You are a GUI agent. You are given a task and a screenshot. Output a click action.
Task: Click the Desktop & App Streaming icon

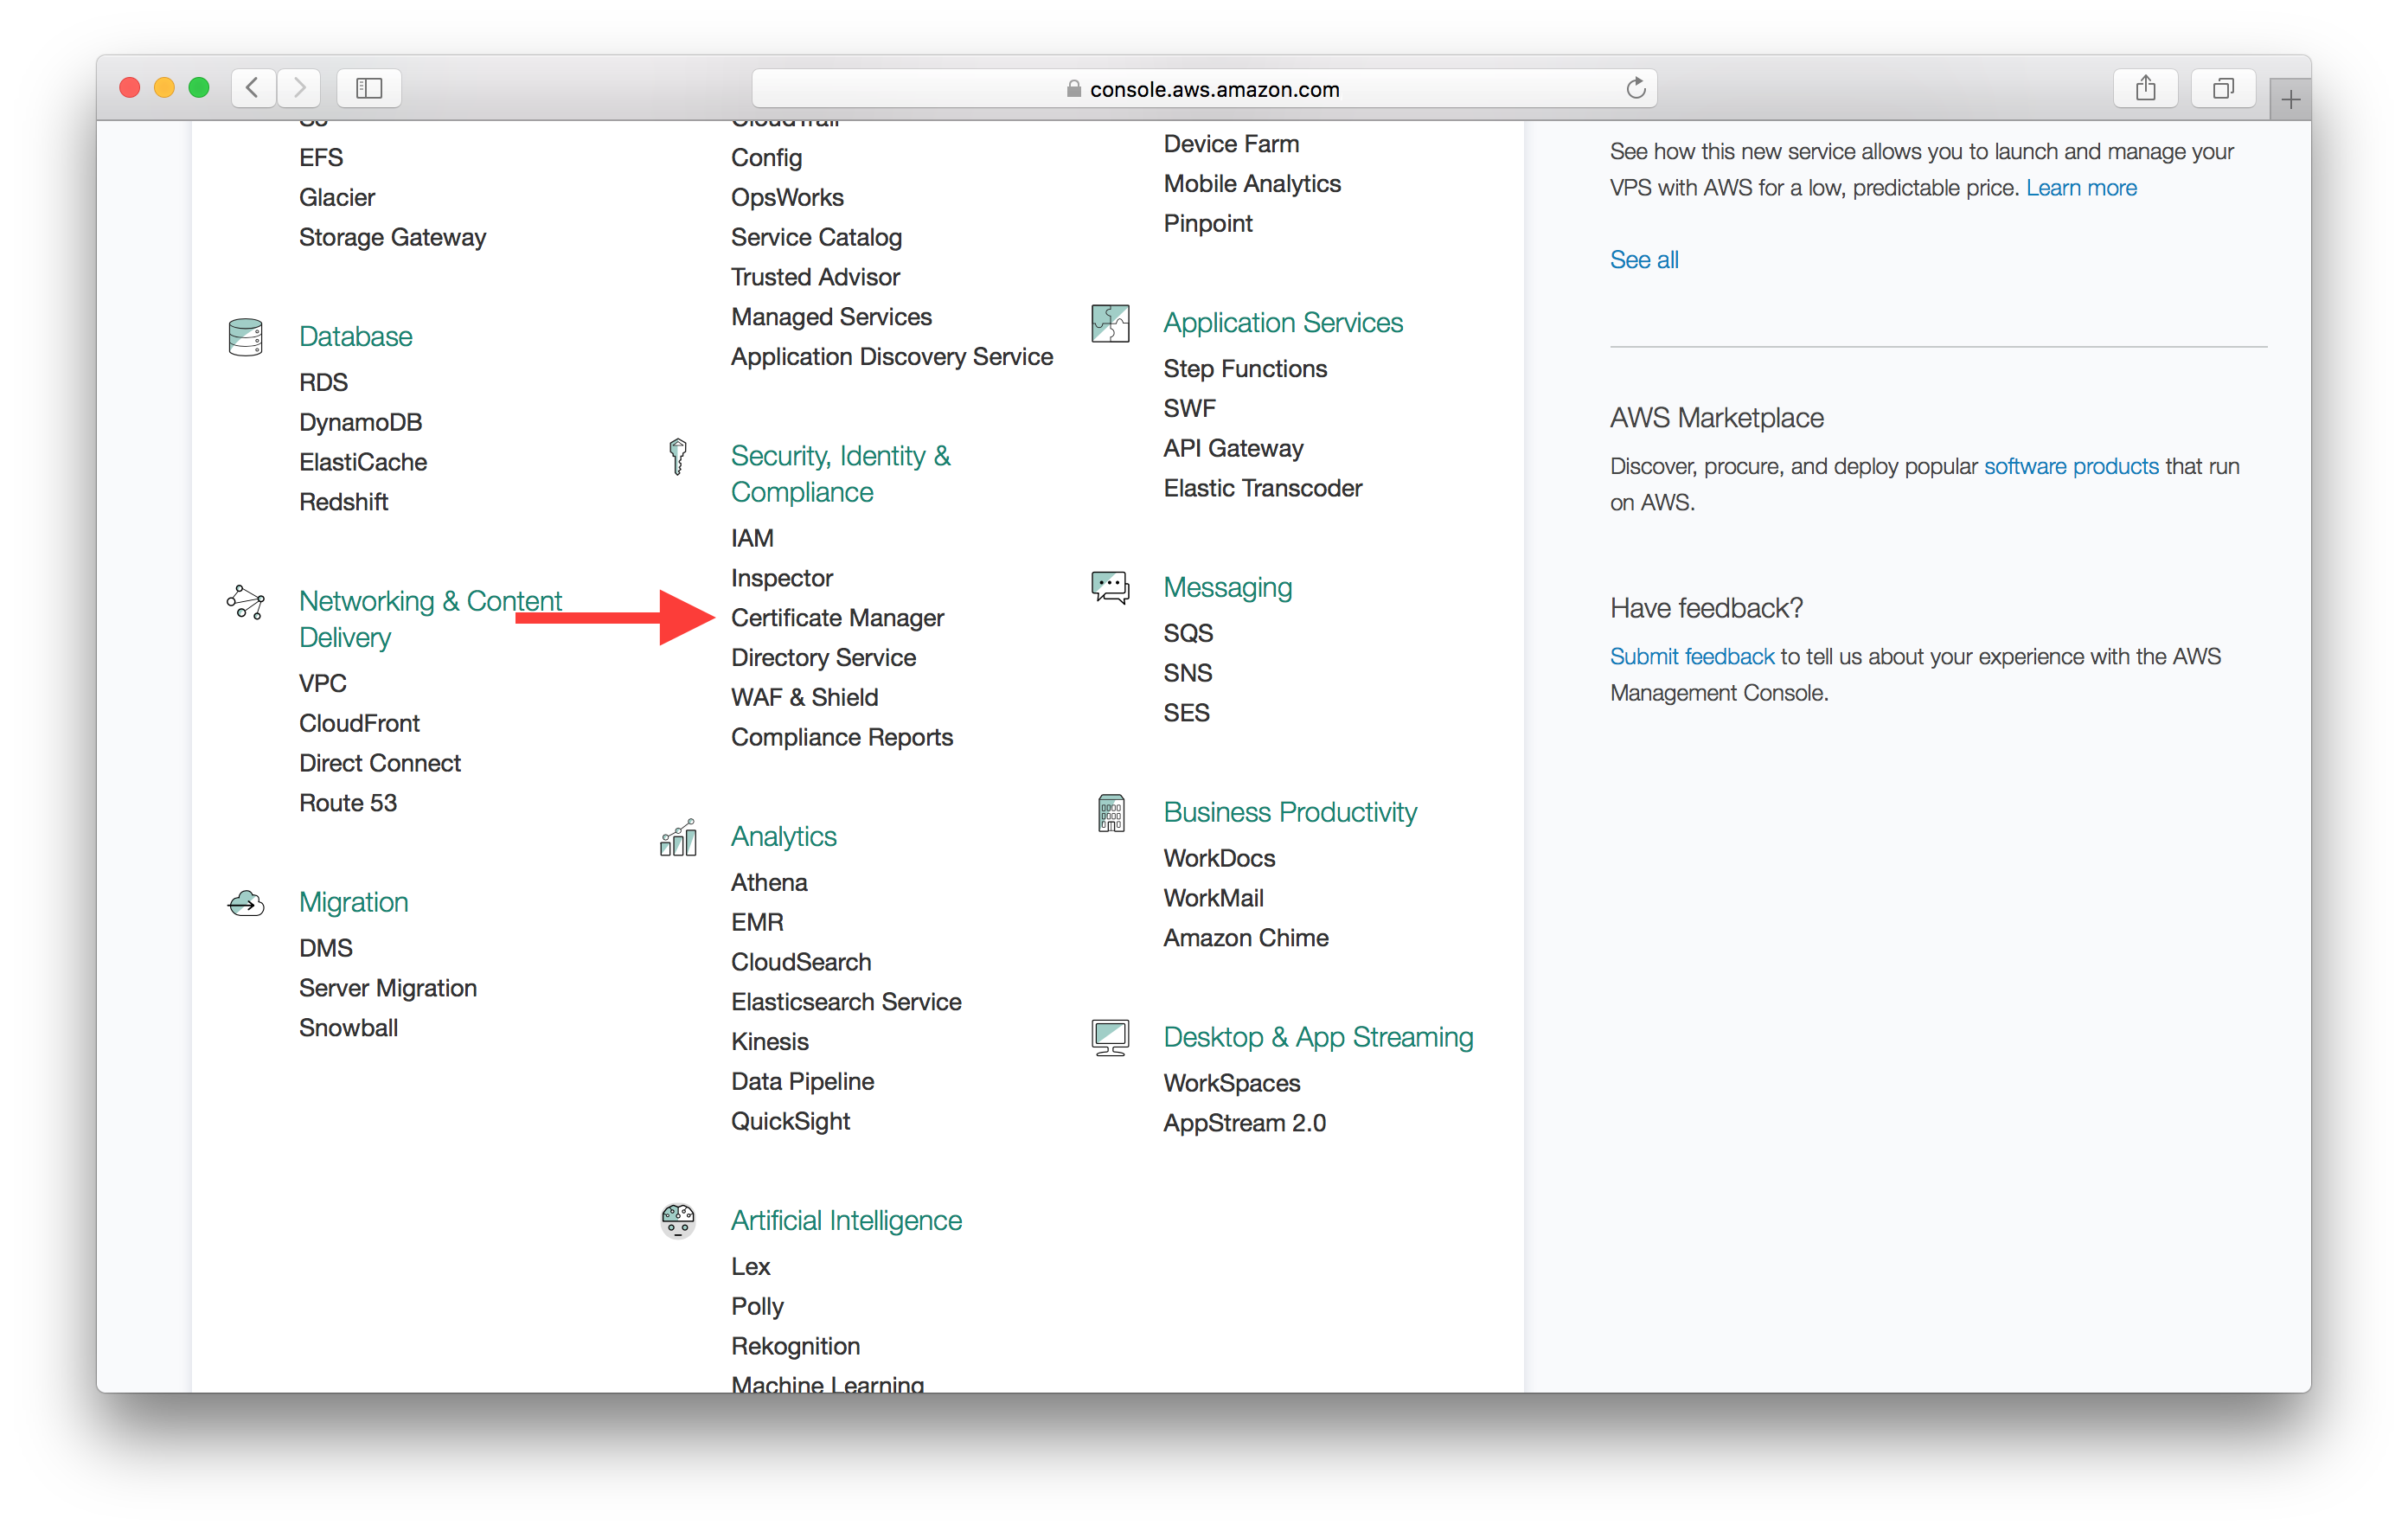pyautogui.click(x=1112, y=1038)
